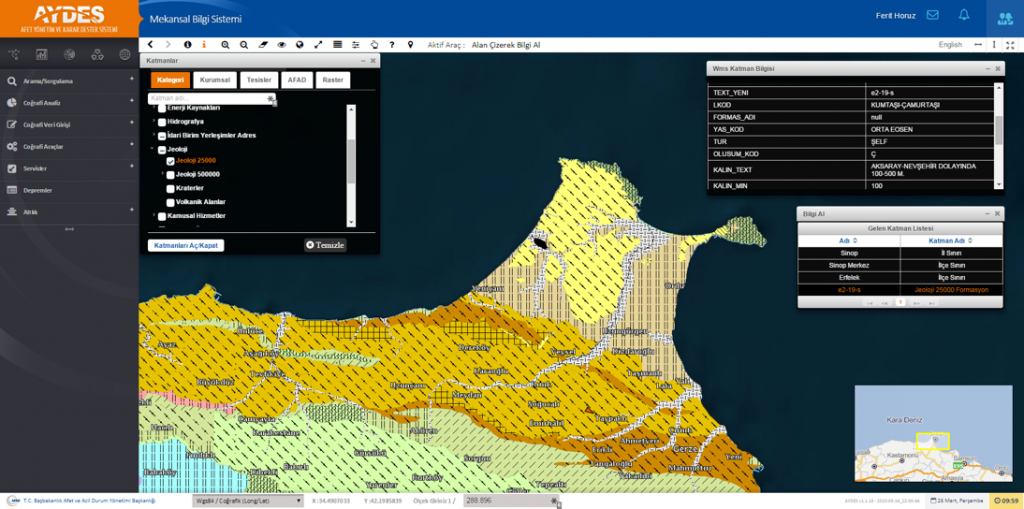Open the globe full-extent tool
Viewport: 1024px width, 509px height.
(299, 45)
